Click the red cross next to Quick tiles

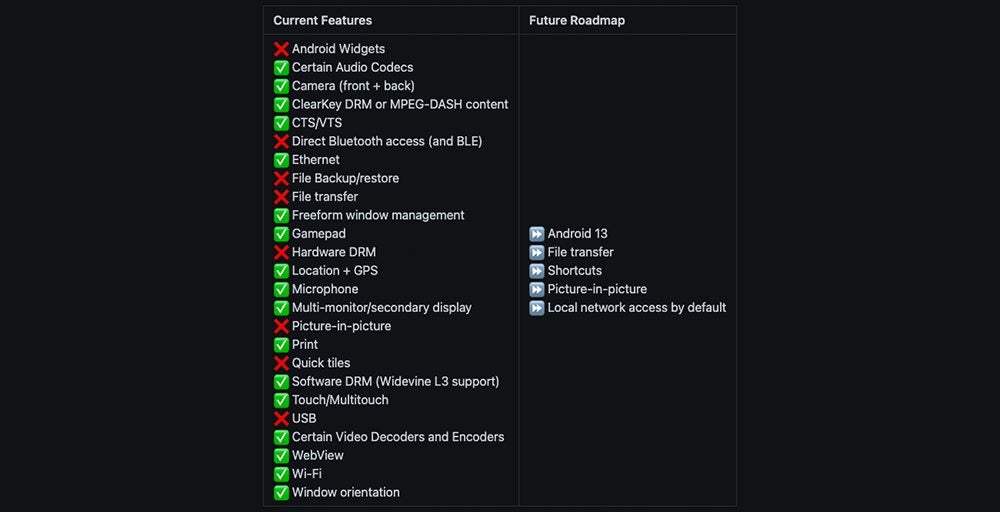[x=281, y=363]
